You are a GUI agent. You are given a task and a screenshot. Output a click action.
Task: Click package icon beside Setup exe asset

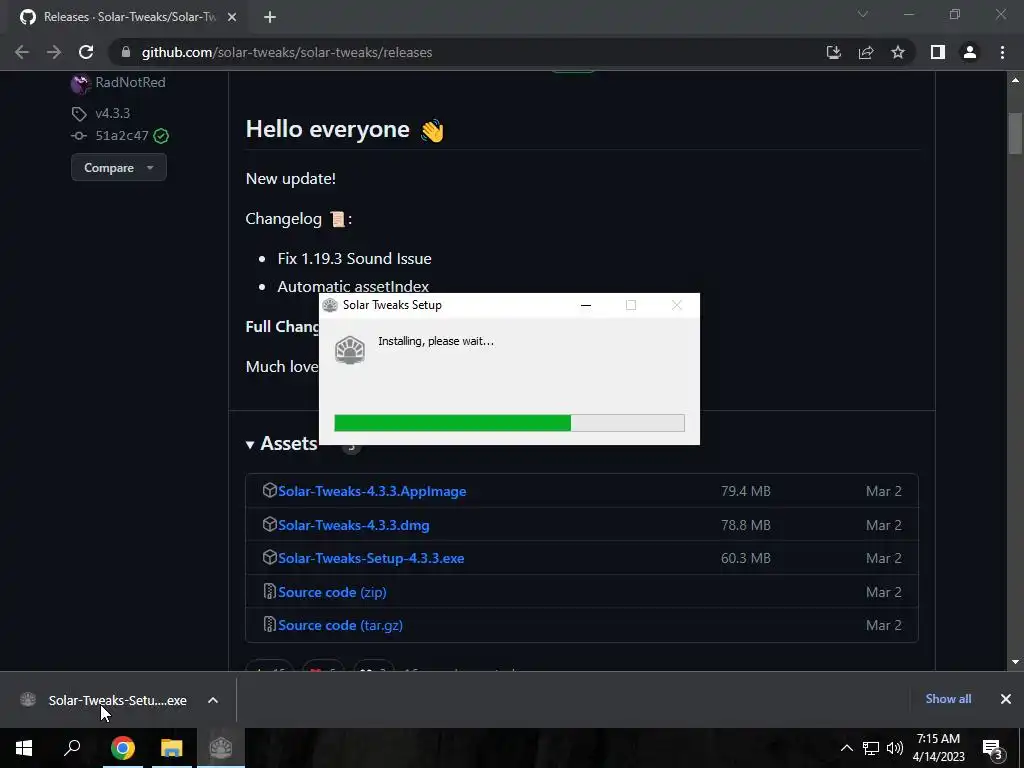point(270,557)
